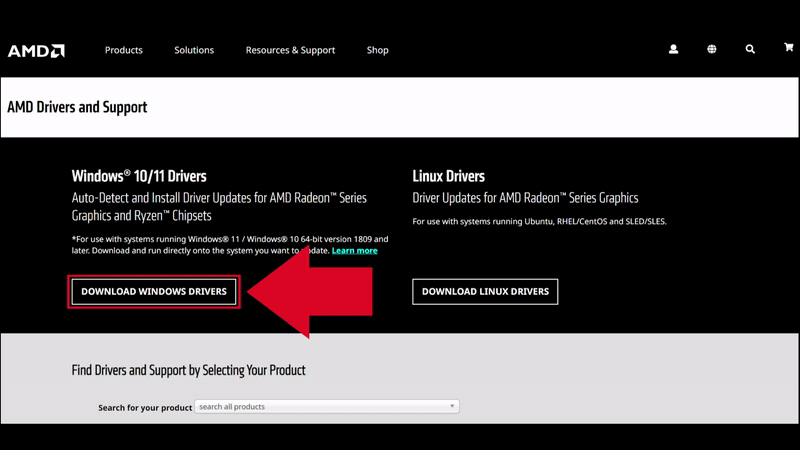Screen dimensions: 800x450
Task: Click the AMD Drivers and Support heading
Action: click(x=77, y=107)
